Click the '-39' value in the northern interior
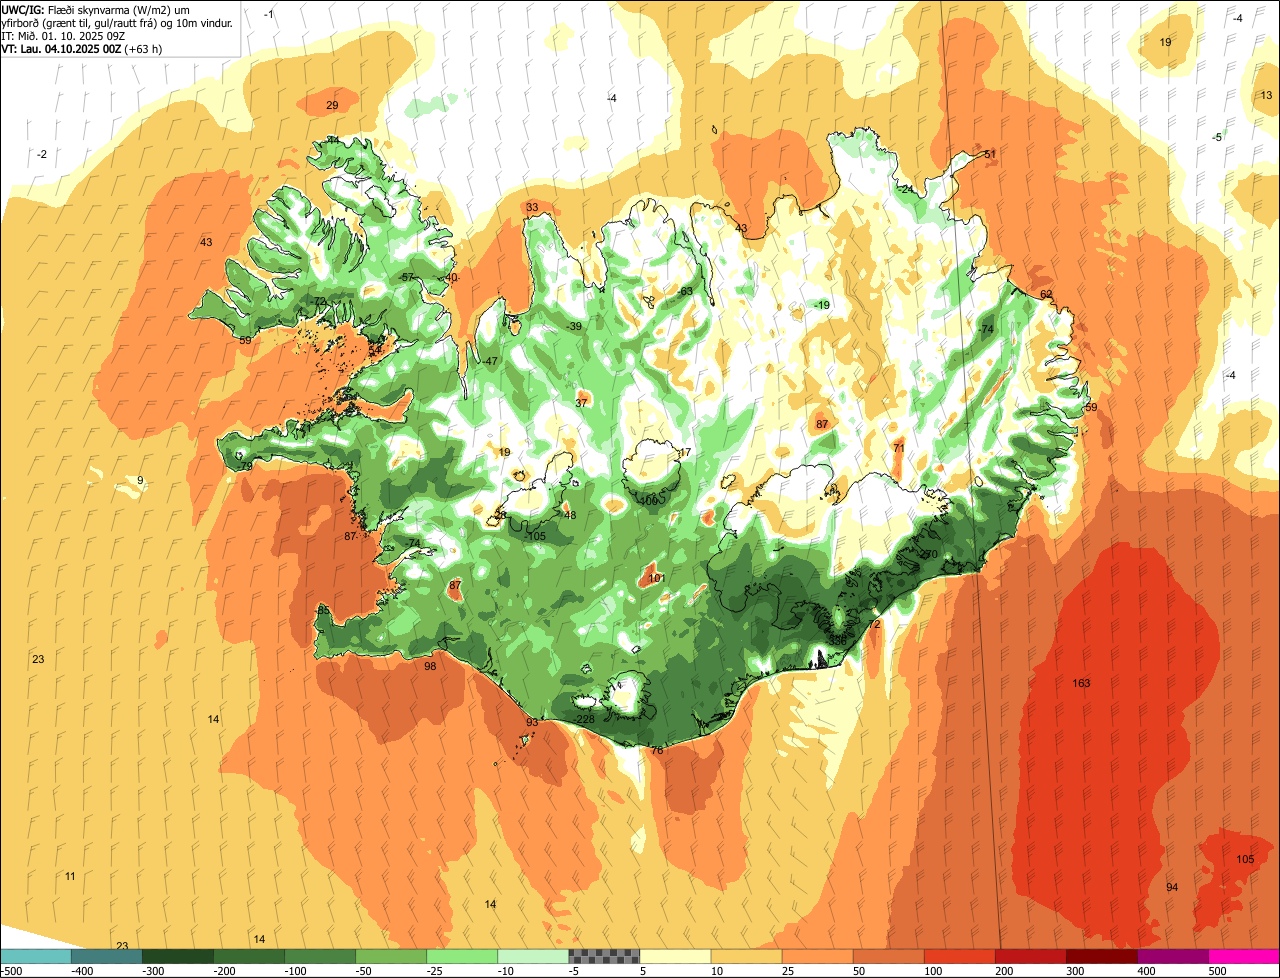Image resolution: width=1280 pixels, height=978 pixels. click(x=574, y=326)
